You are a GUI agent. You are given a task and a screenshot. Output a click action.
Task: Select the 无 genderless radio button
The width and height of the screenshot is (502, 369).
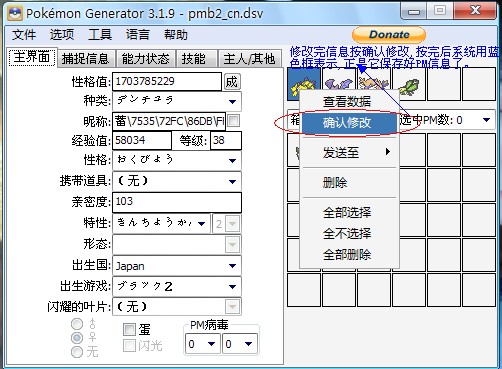(x=77, y=352)
